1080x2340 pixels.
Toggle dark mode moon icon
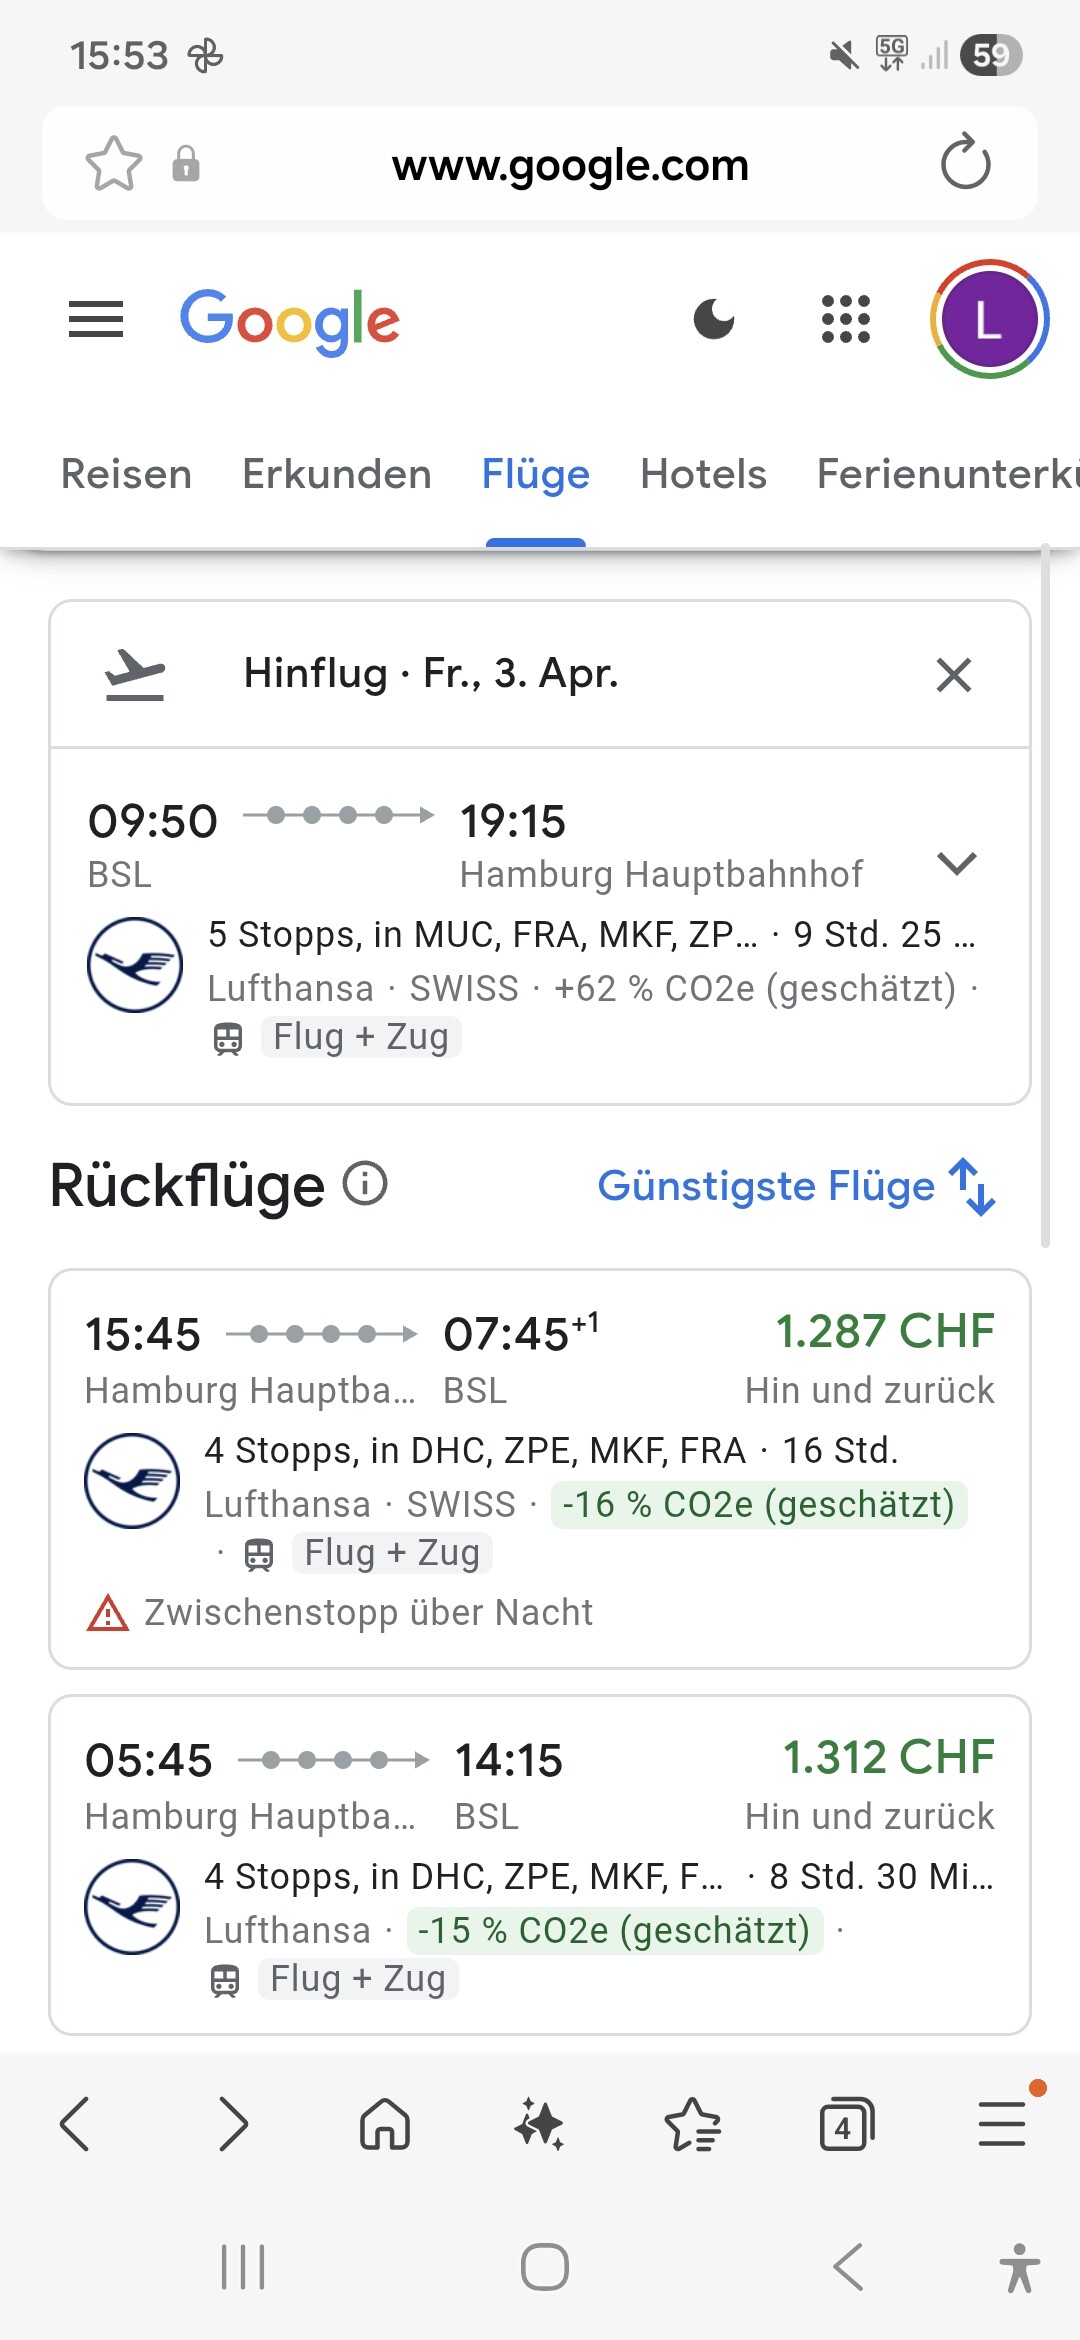pos(714,320)
